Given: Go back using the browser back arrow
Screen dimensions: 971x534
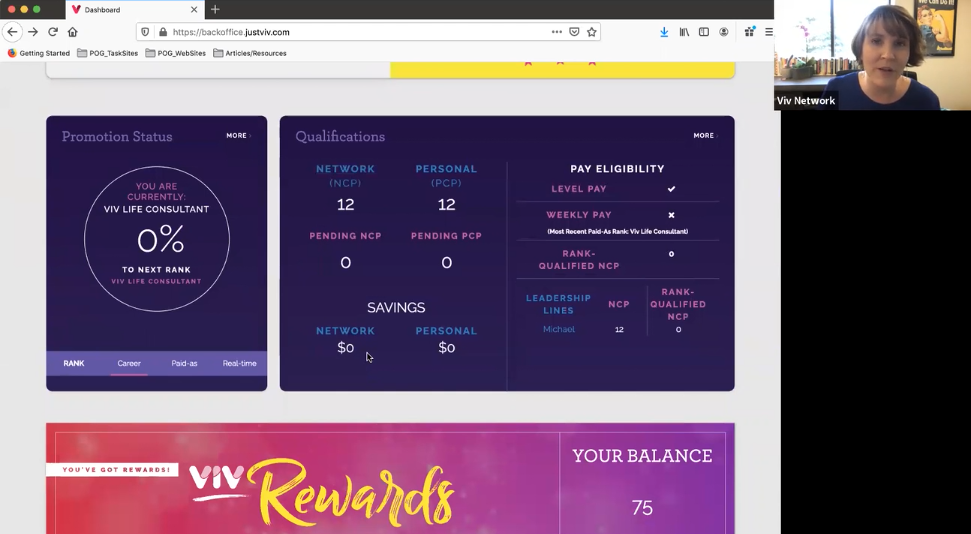Looking at the screenshot, I should pyautogui.click(x=12, y=32).
